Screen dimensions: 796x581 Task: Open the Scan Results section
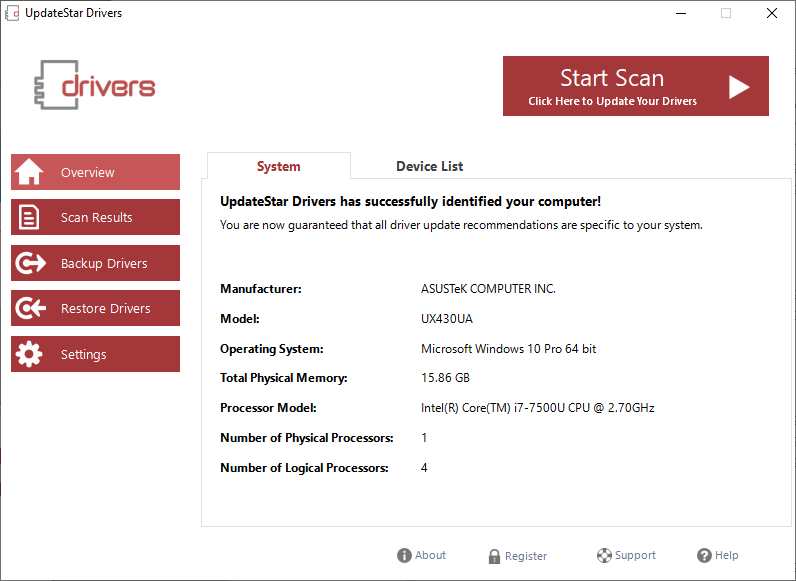tap(96, 217)
